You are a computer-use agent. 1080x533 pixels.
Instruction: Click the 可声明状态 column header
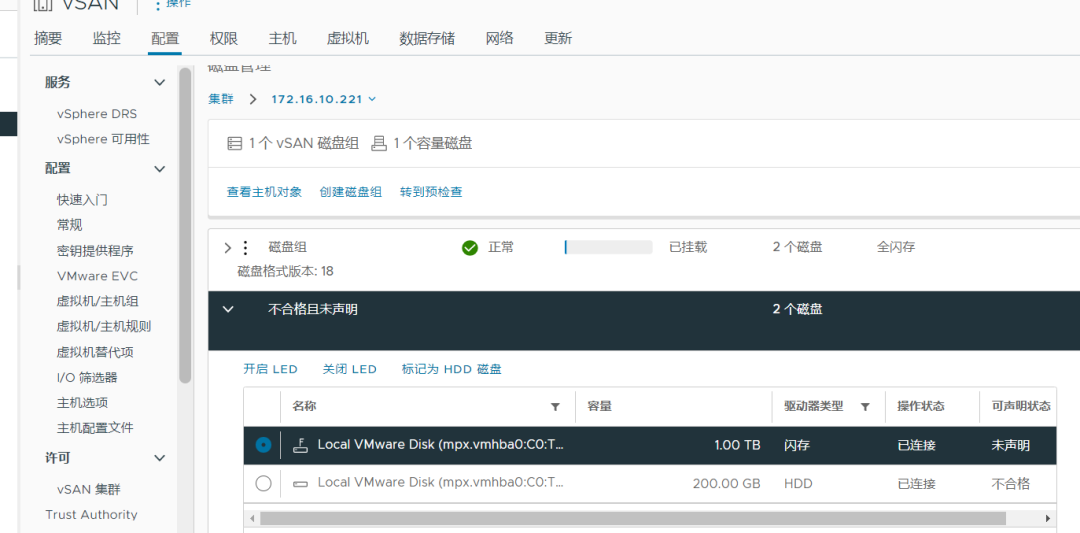coord(1021,406)
